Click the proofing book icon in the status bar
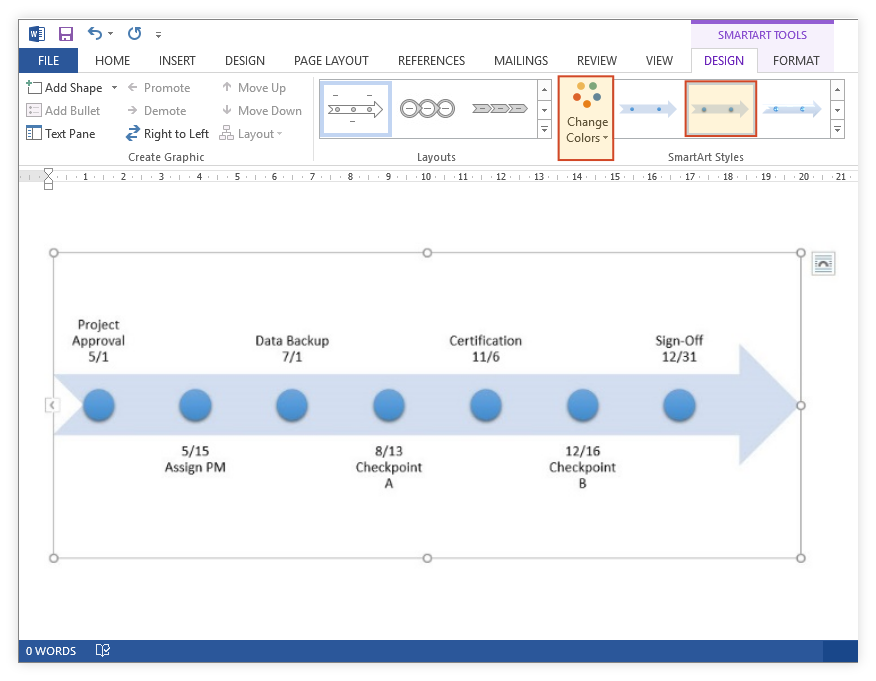This screenshot has height=681, width=876. tap(102, 651)
